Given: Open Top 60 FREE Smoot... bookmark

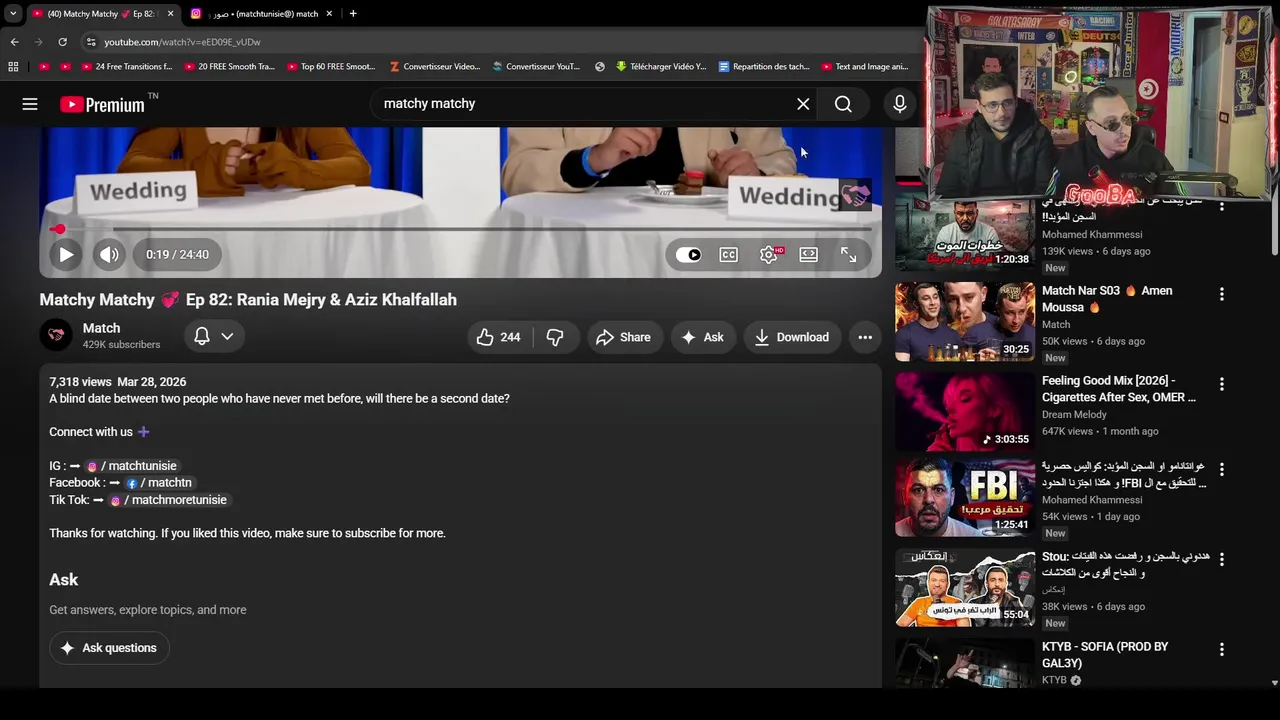Looking at the screenshot, I should point(331,67).
